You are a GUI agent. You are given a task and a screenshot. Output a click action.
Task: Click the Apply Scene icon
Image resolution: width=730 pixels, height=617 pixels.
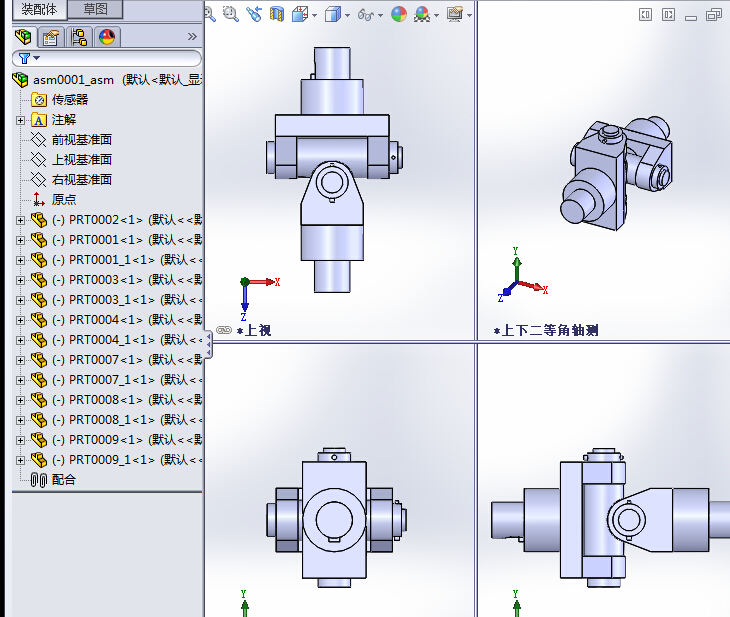tap(422, 14)
